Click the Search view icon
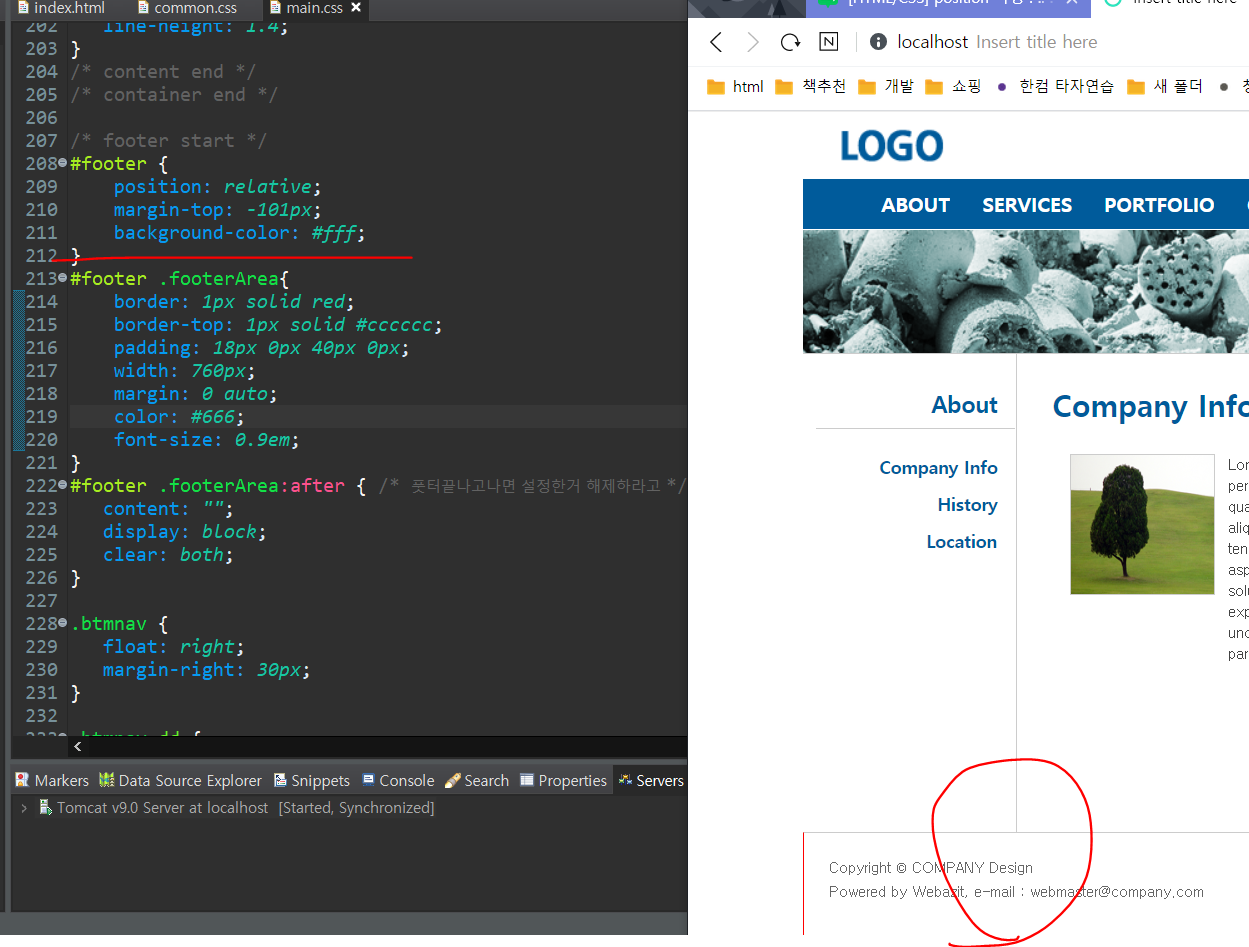This screenshot has width=1249, height=947. point(452,780)
